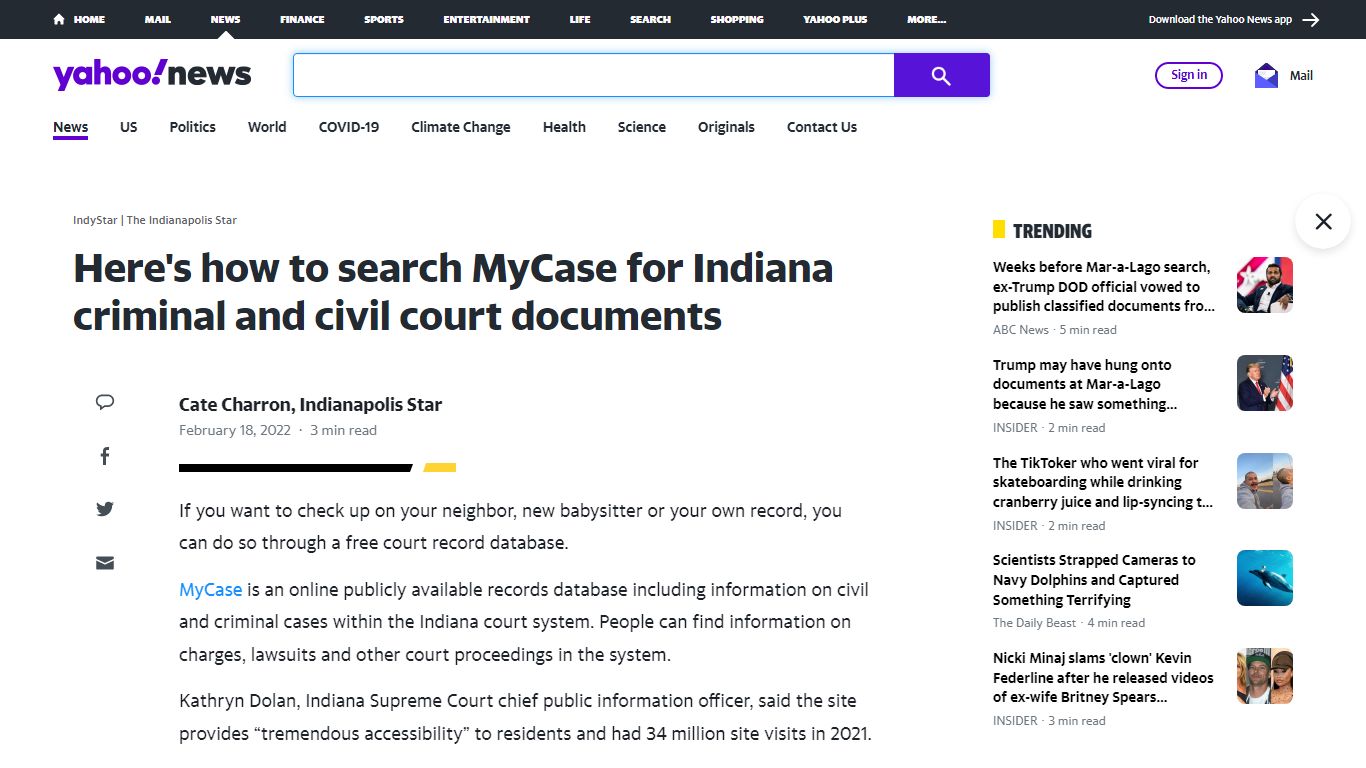1366x768 pixels.
Task: Open the FINANCE top menu item
Action: pos(302,19)
